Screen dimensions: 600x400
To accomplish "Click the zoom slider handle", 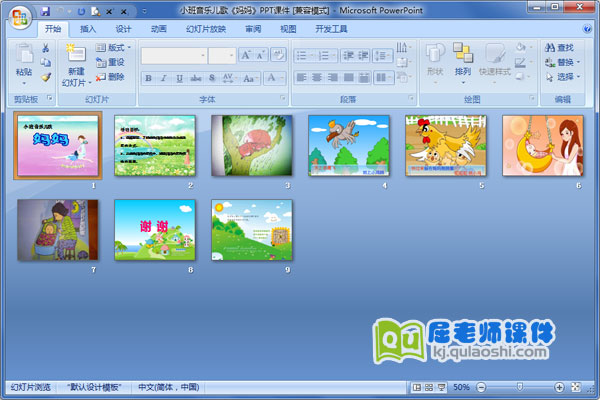I will (520, 387).
